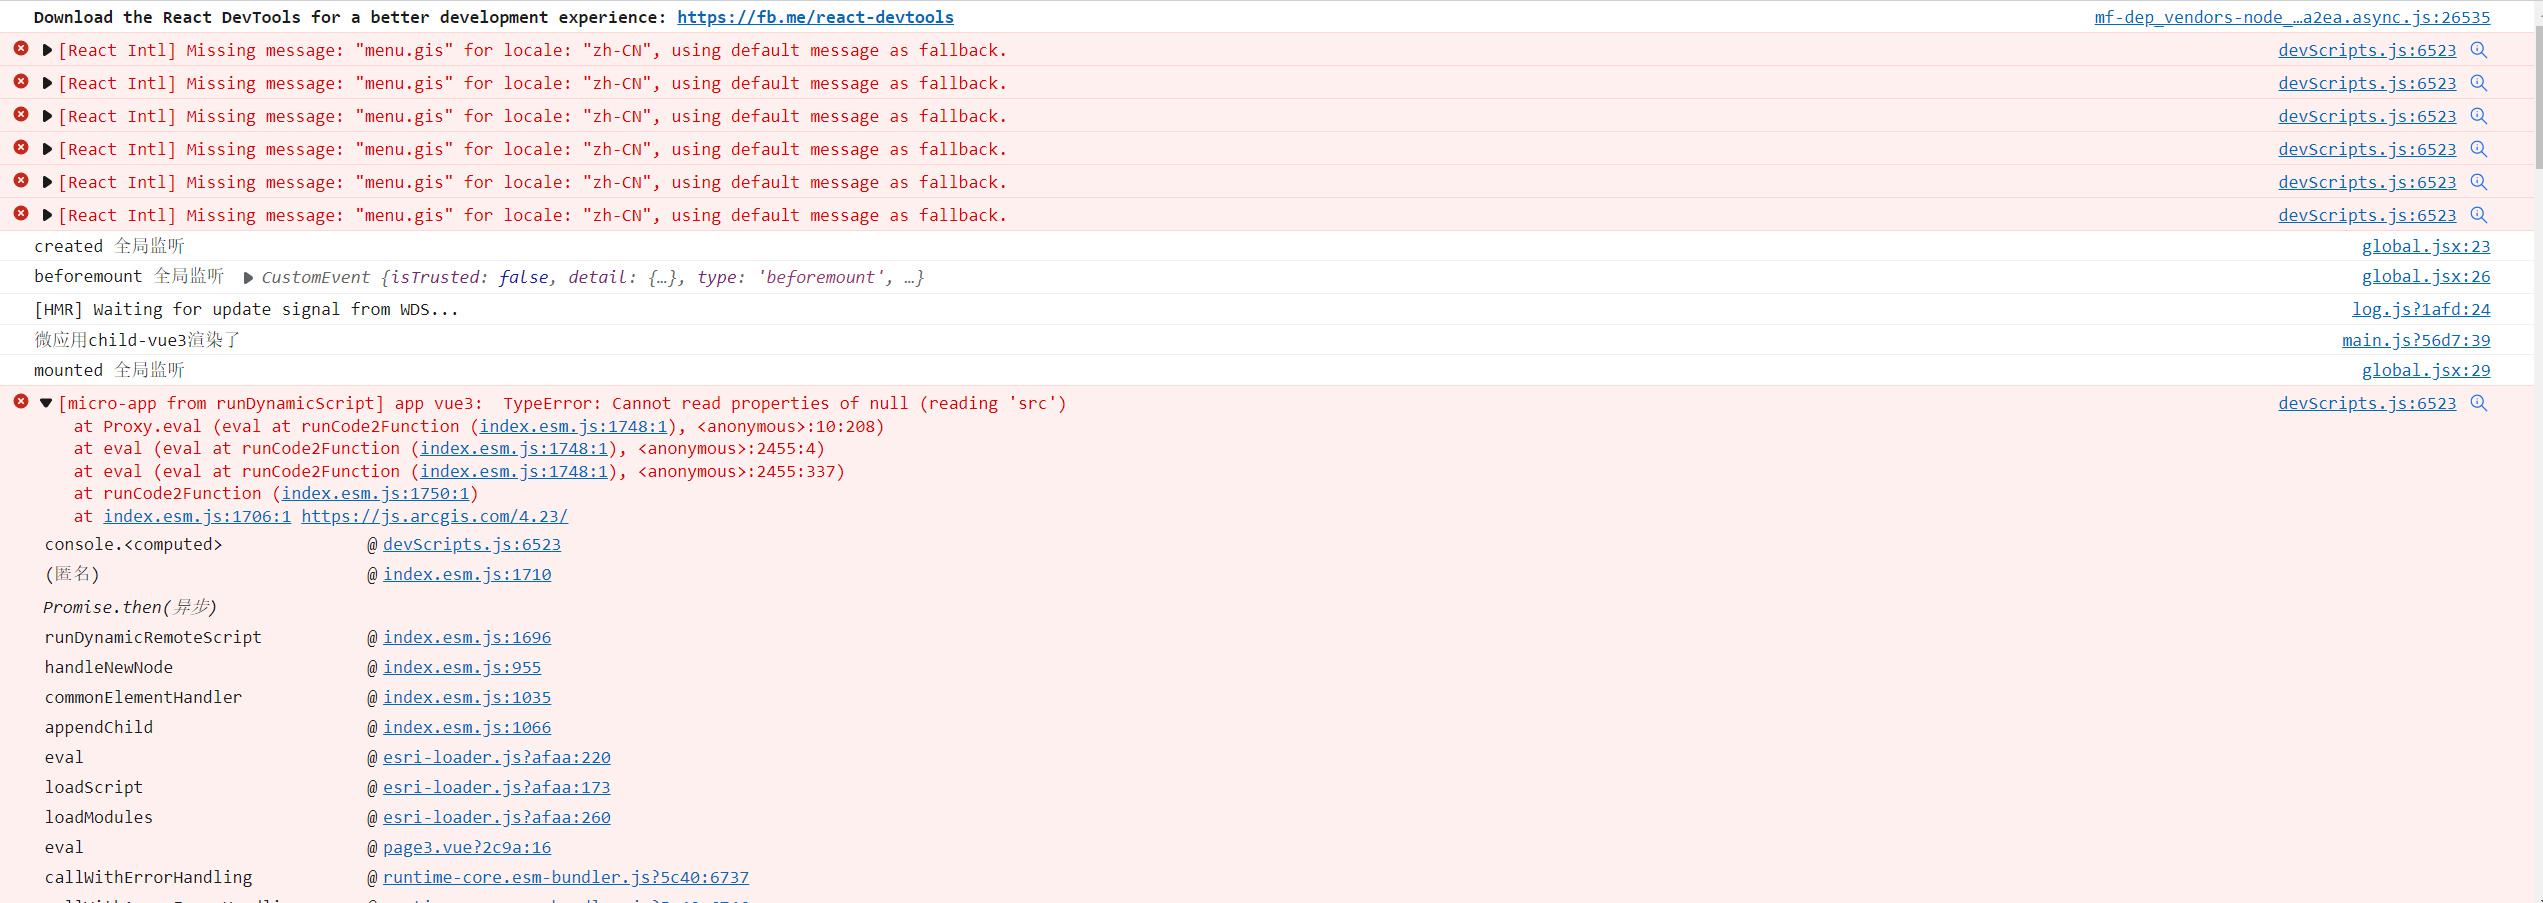The image size is (2543, 903).
Task: Open global.jsx:23 source link
Action: point(2426,246)
